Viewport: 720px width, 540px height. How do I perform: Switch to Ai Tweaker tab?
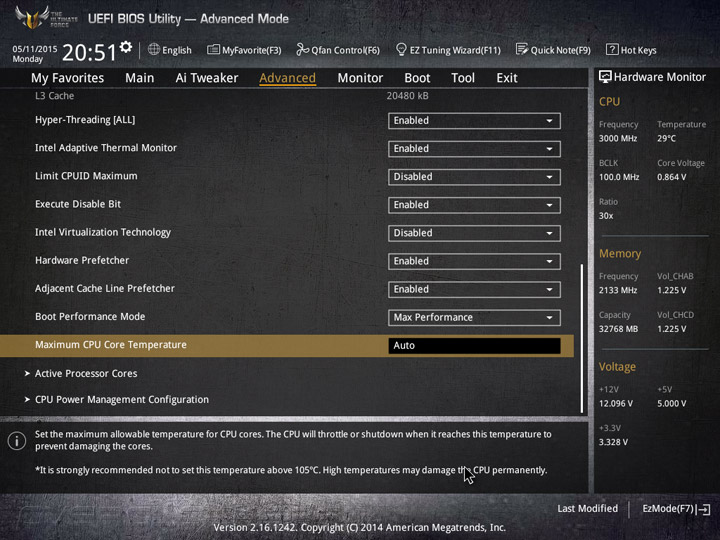point(207,78)
